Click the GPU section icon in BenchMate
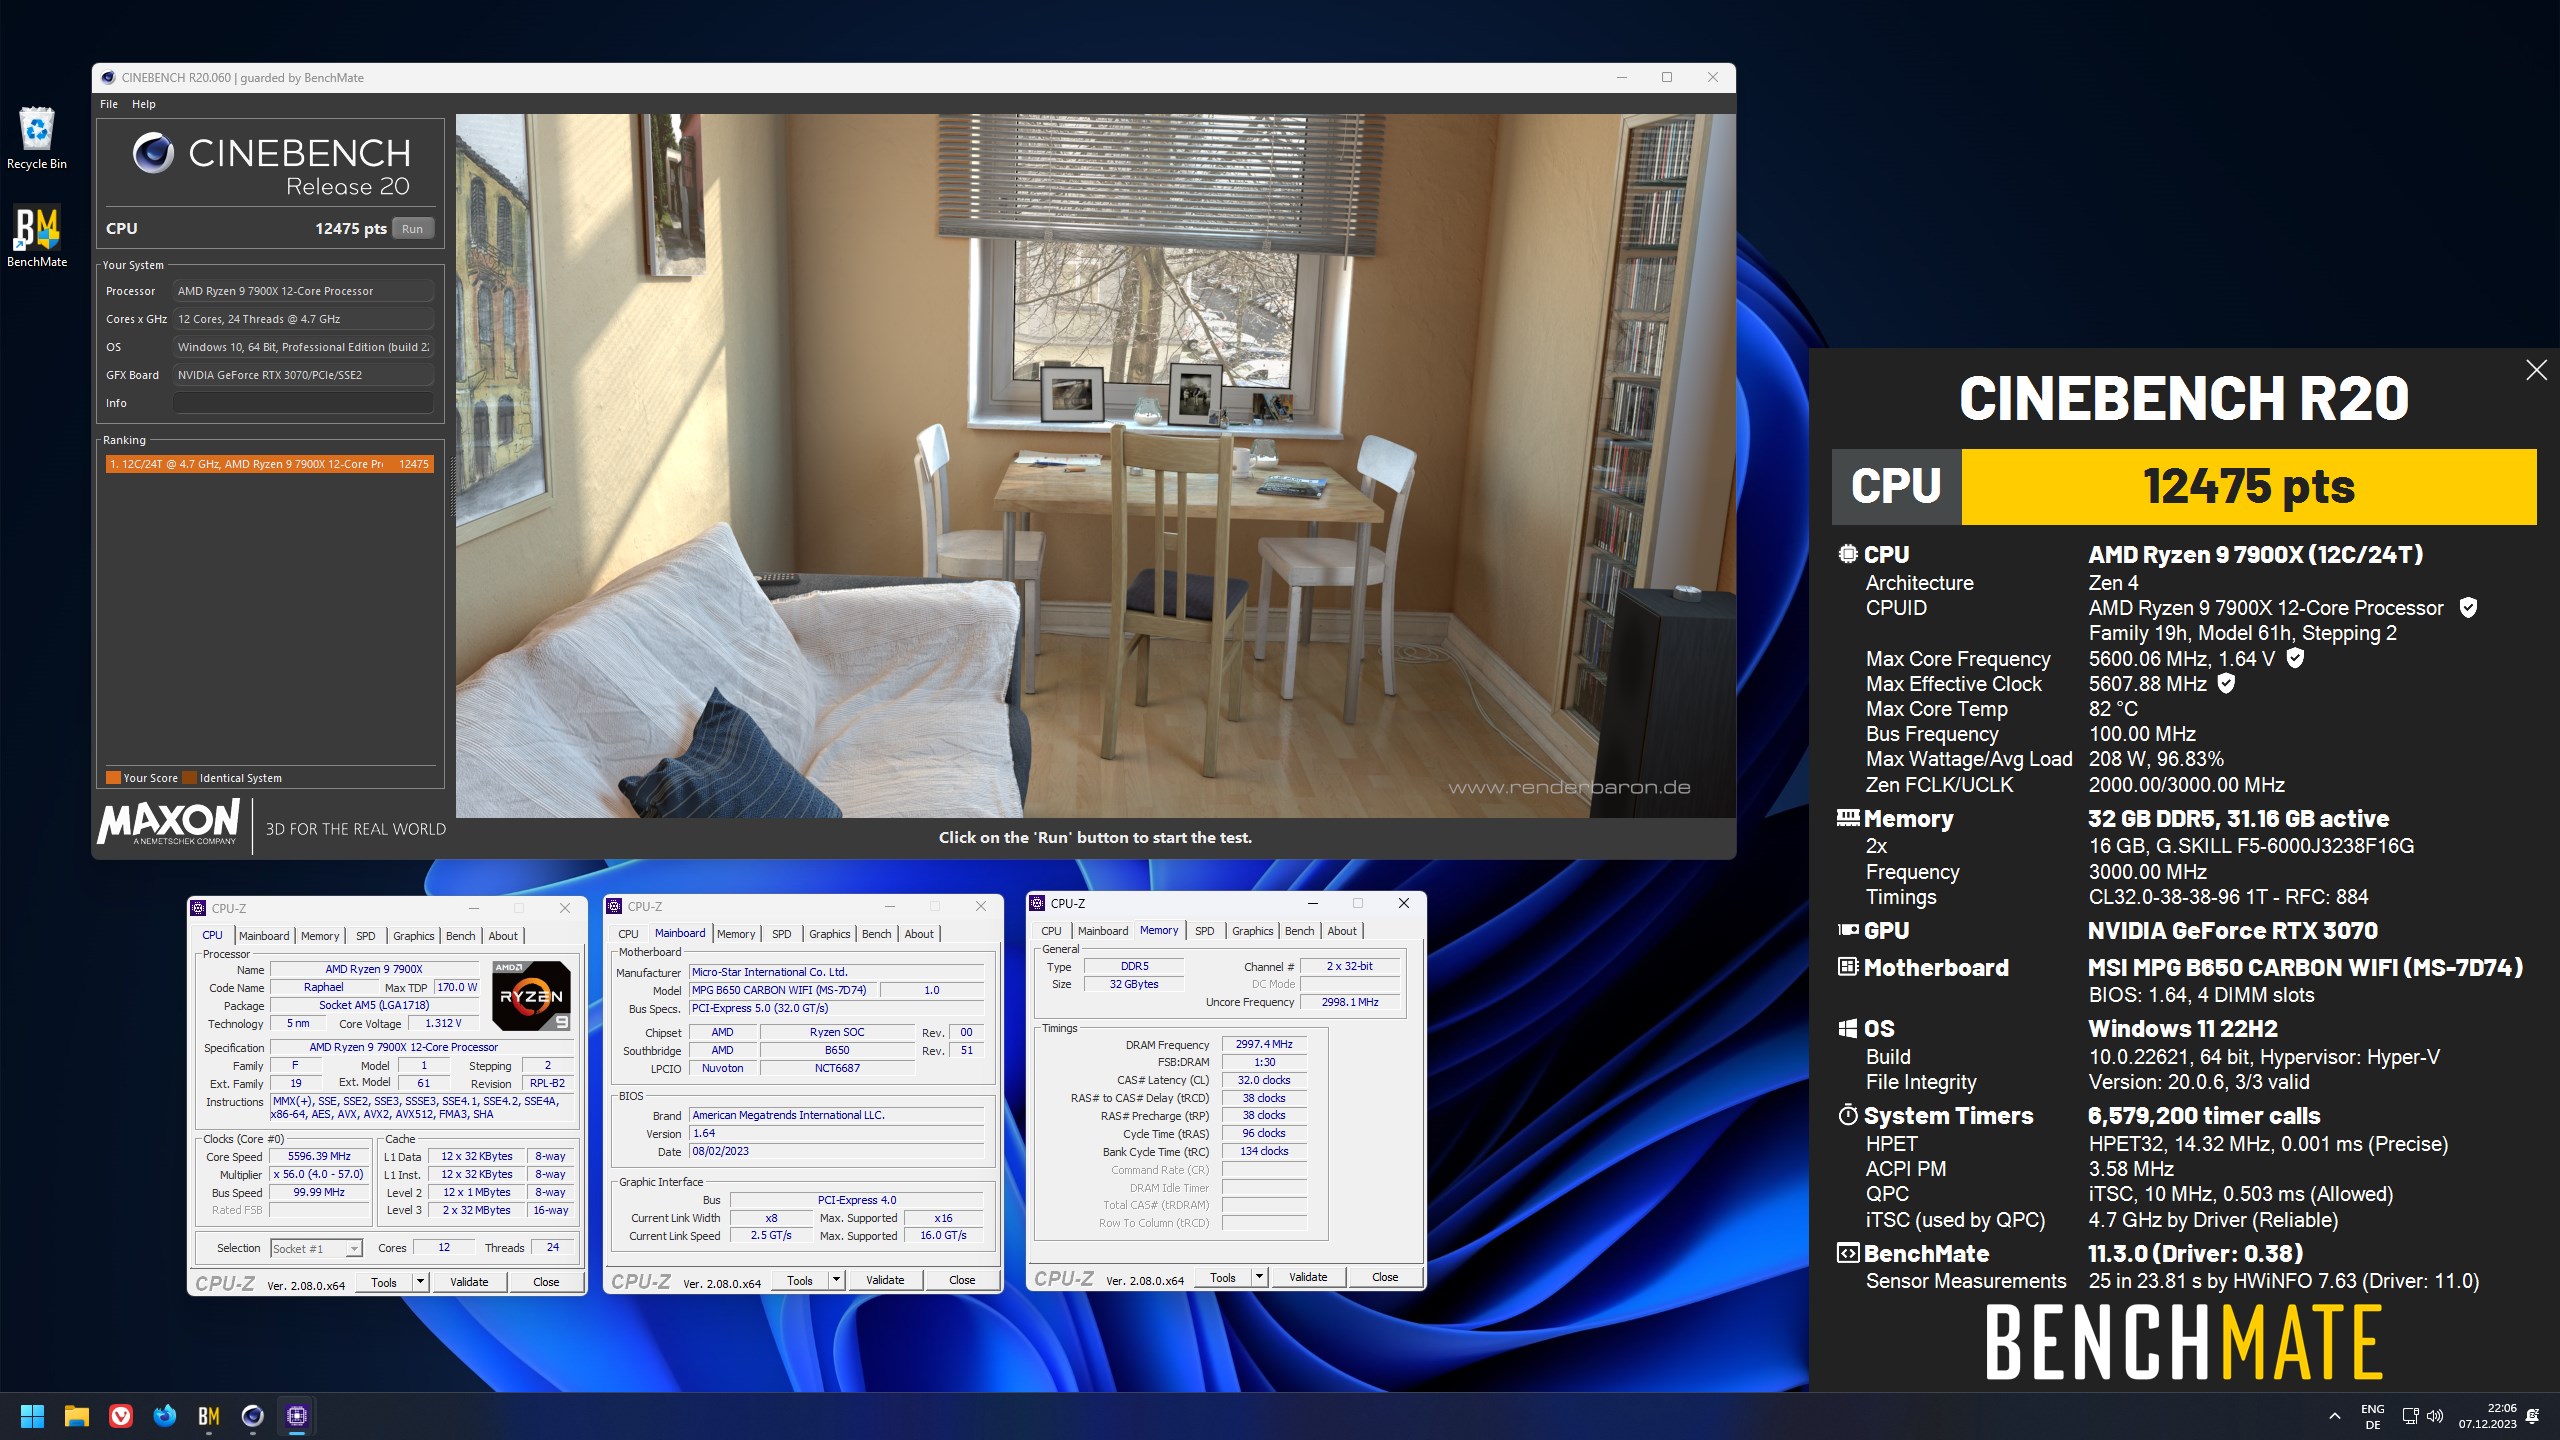Image resolution: width=2560 pixels, height=1440 pixels. (x=1847, y=930)
